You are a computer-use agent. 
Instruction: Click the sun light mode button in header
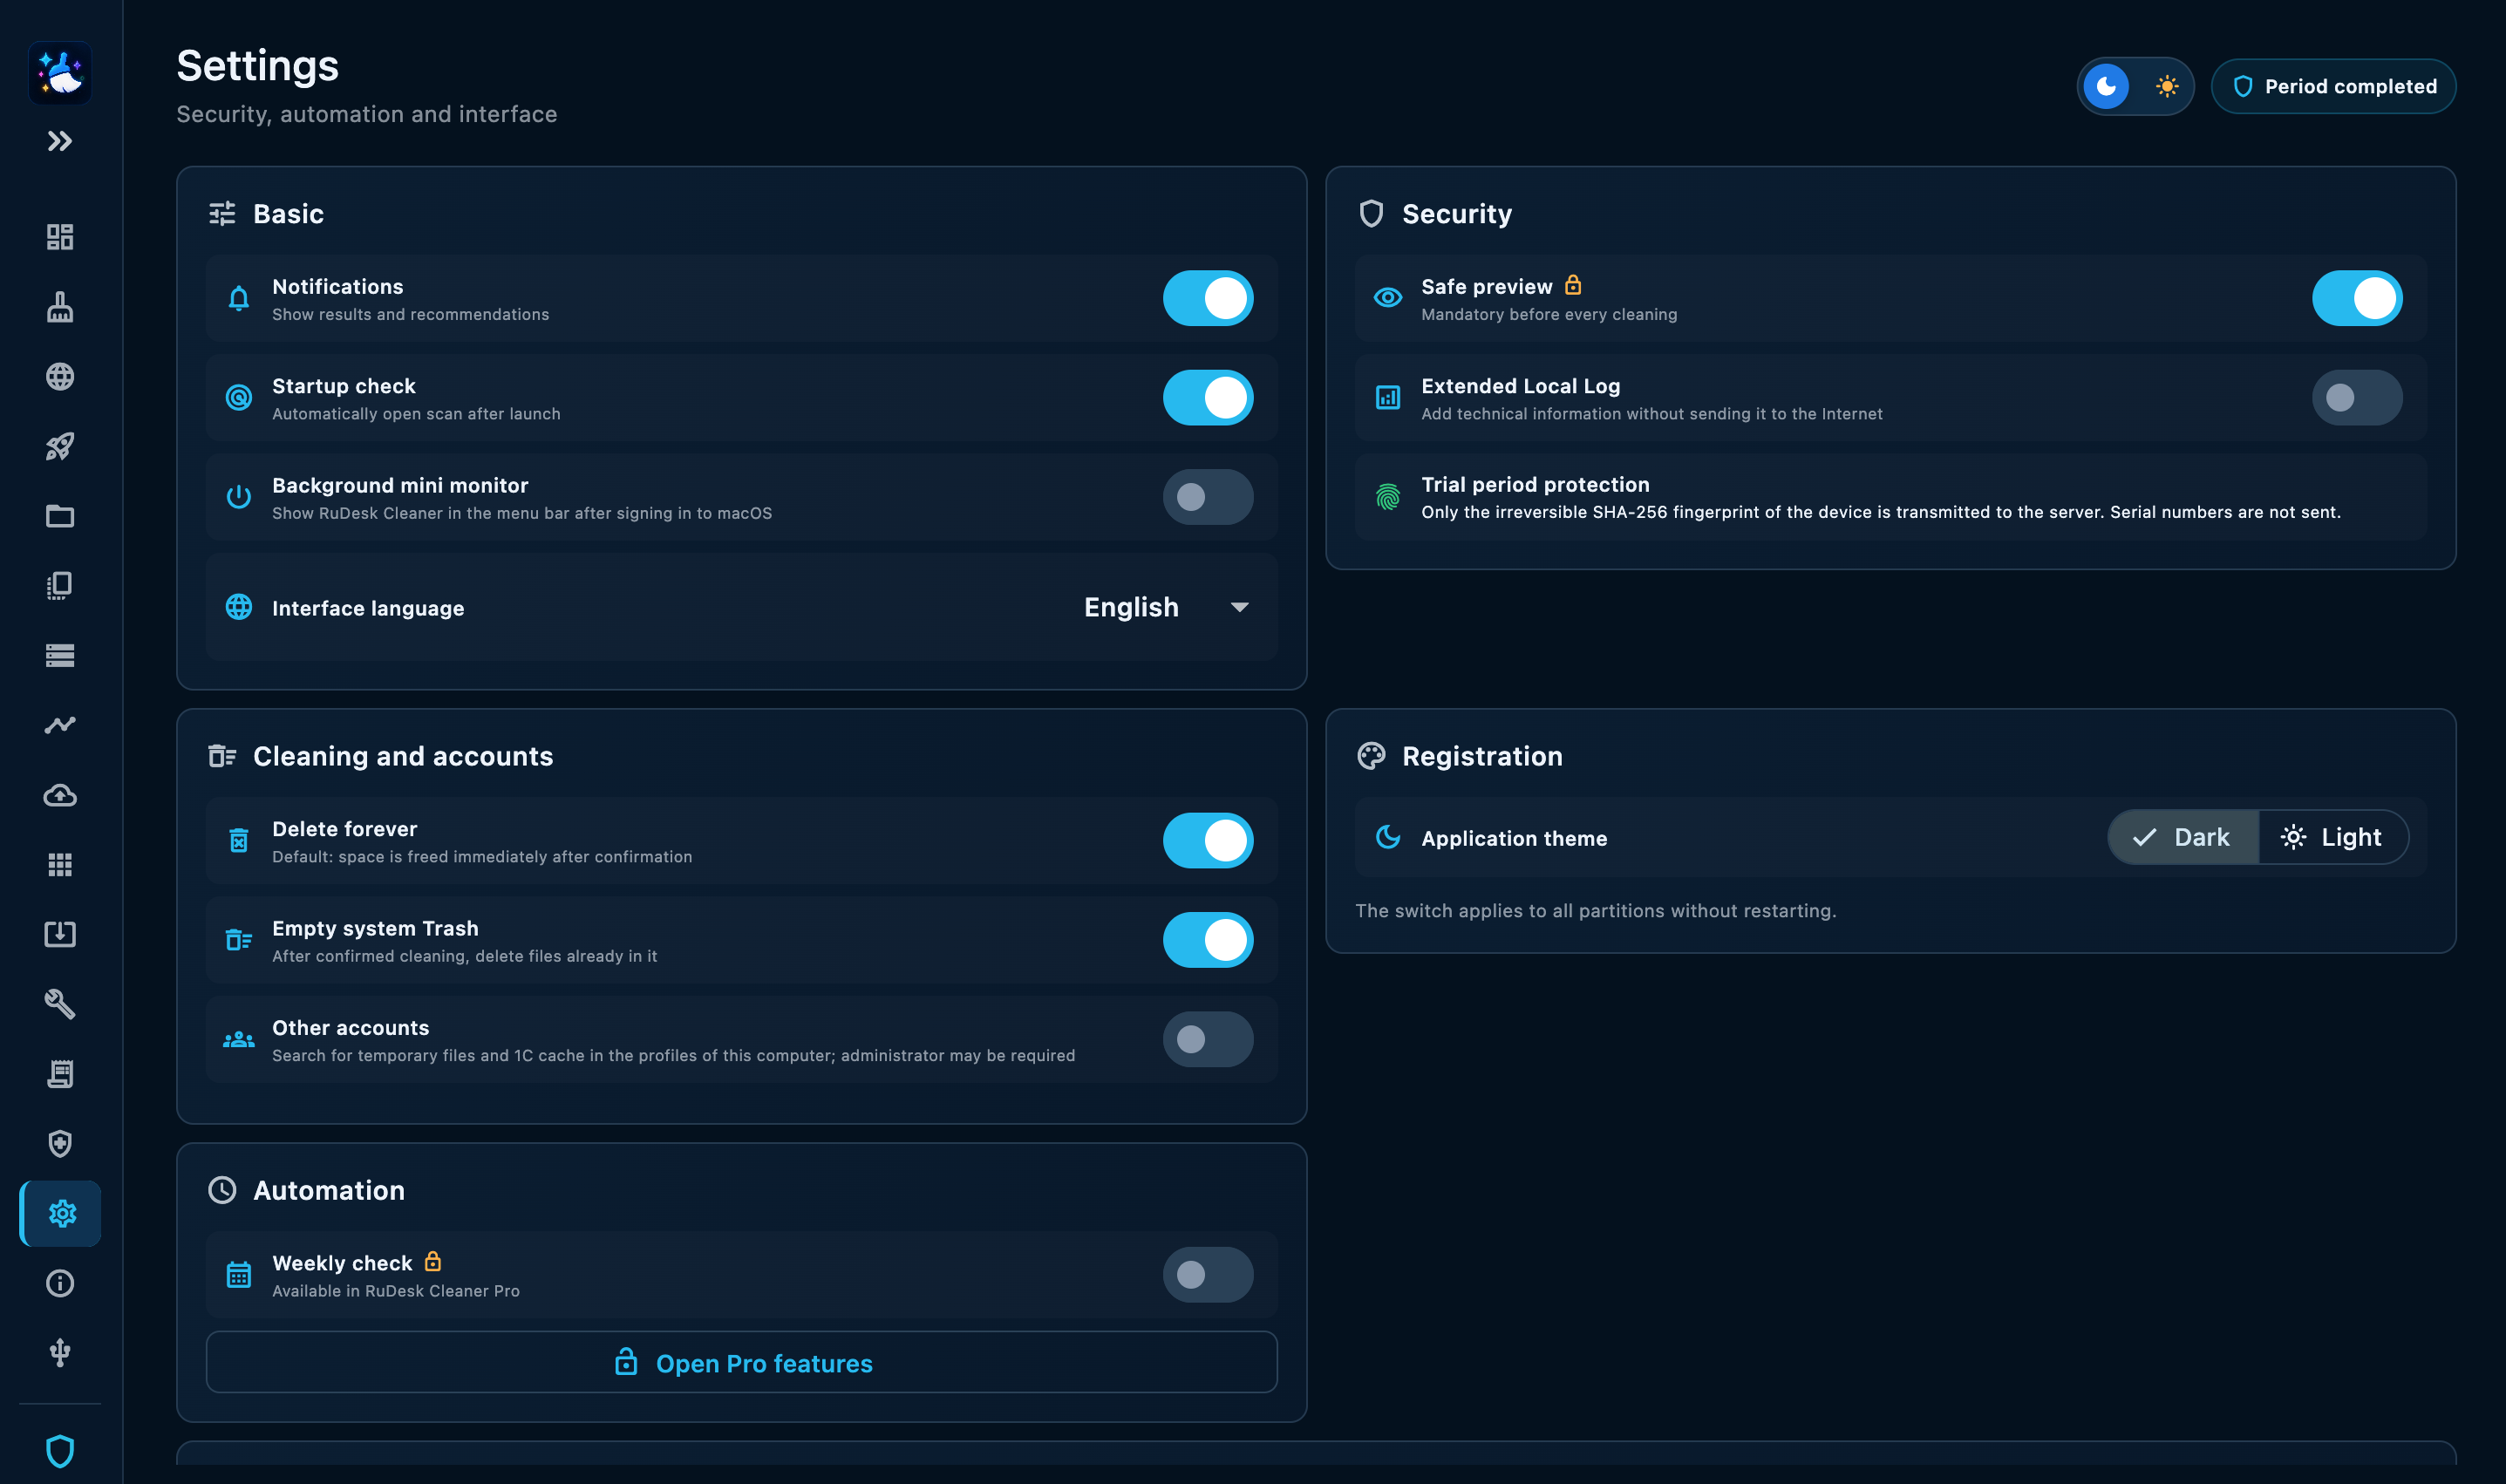click(x=2166, y=86)
